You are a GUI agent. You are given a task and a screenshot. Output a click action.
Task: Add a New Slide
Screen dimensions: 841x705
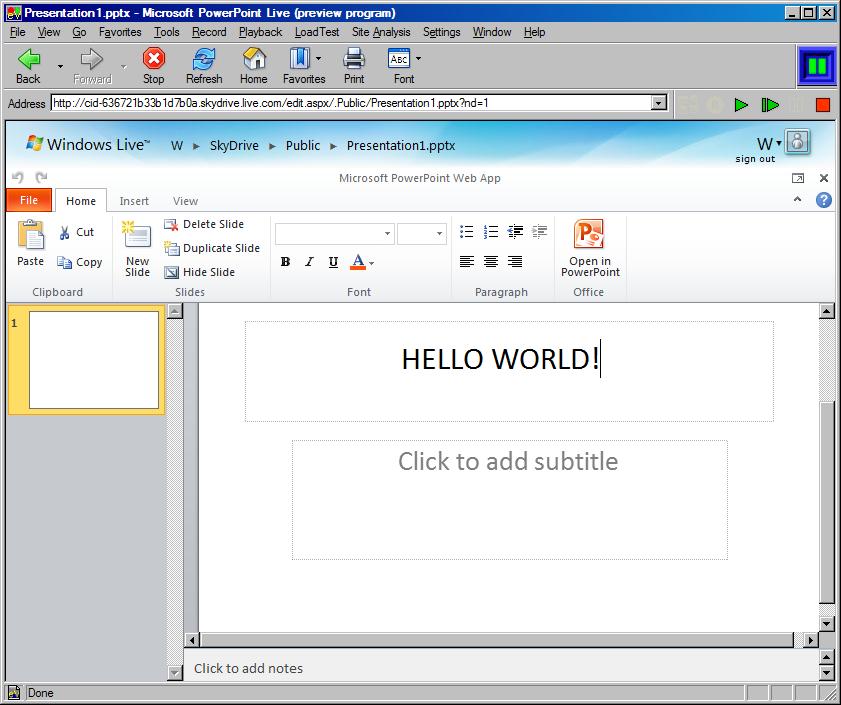tap(137, 249)
